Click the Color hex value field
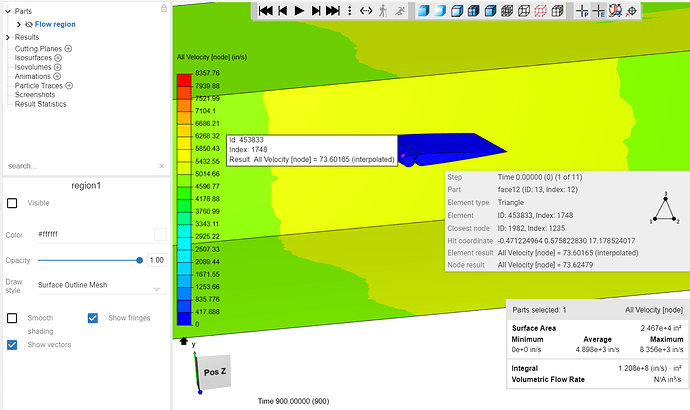This screenshot has height=410, width=690. coord(95,234)
